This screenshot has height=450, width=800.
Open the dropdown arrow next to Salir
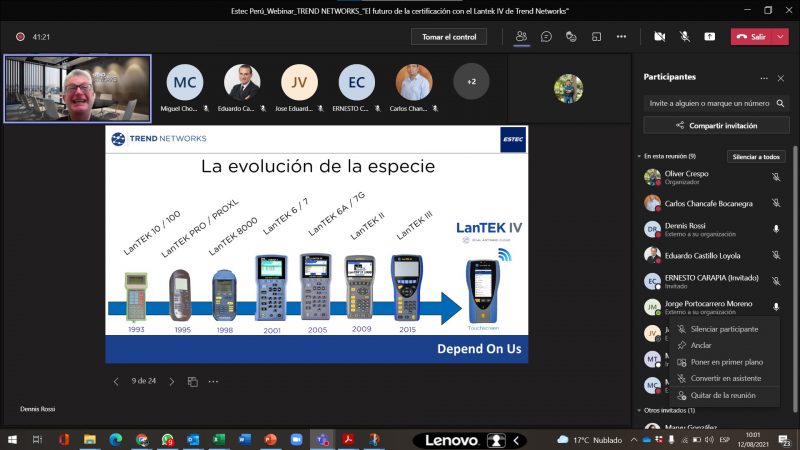coord(779,36)
